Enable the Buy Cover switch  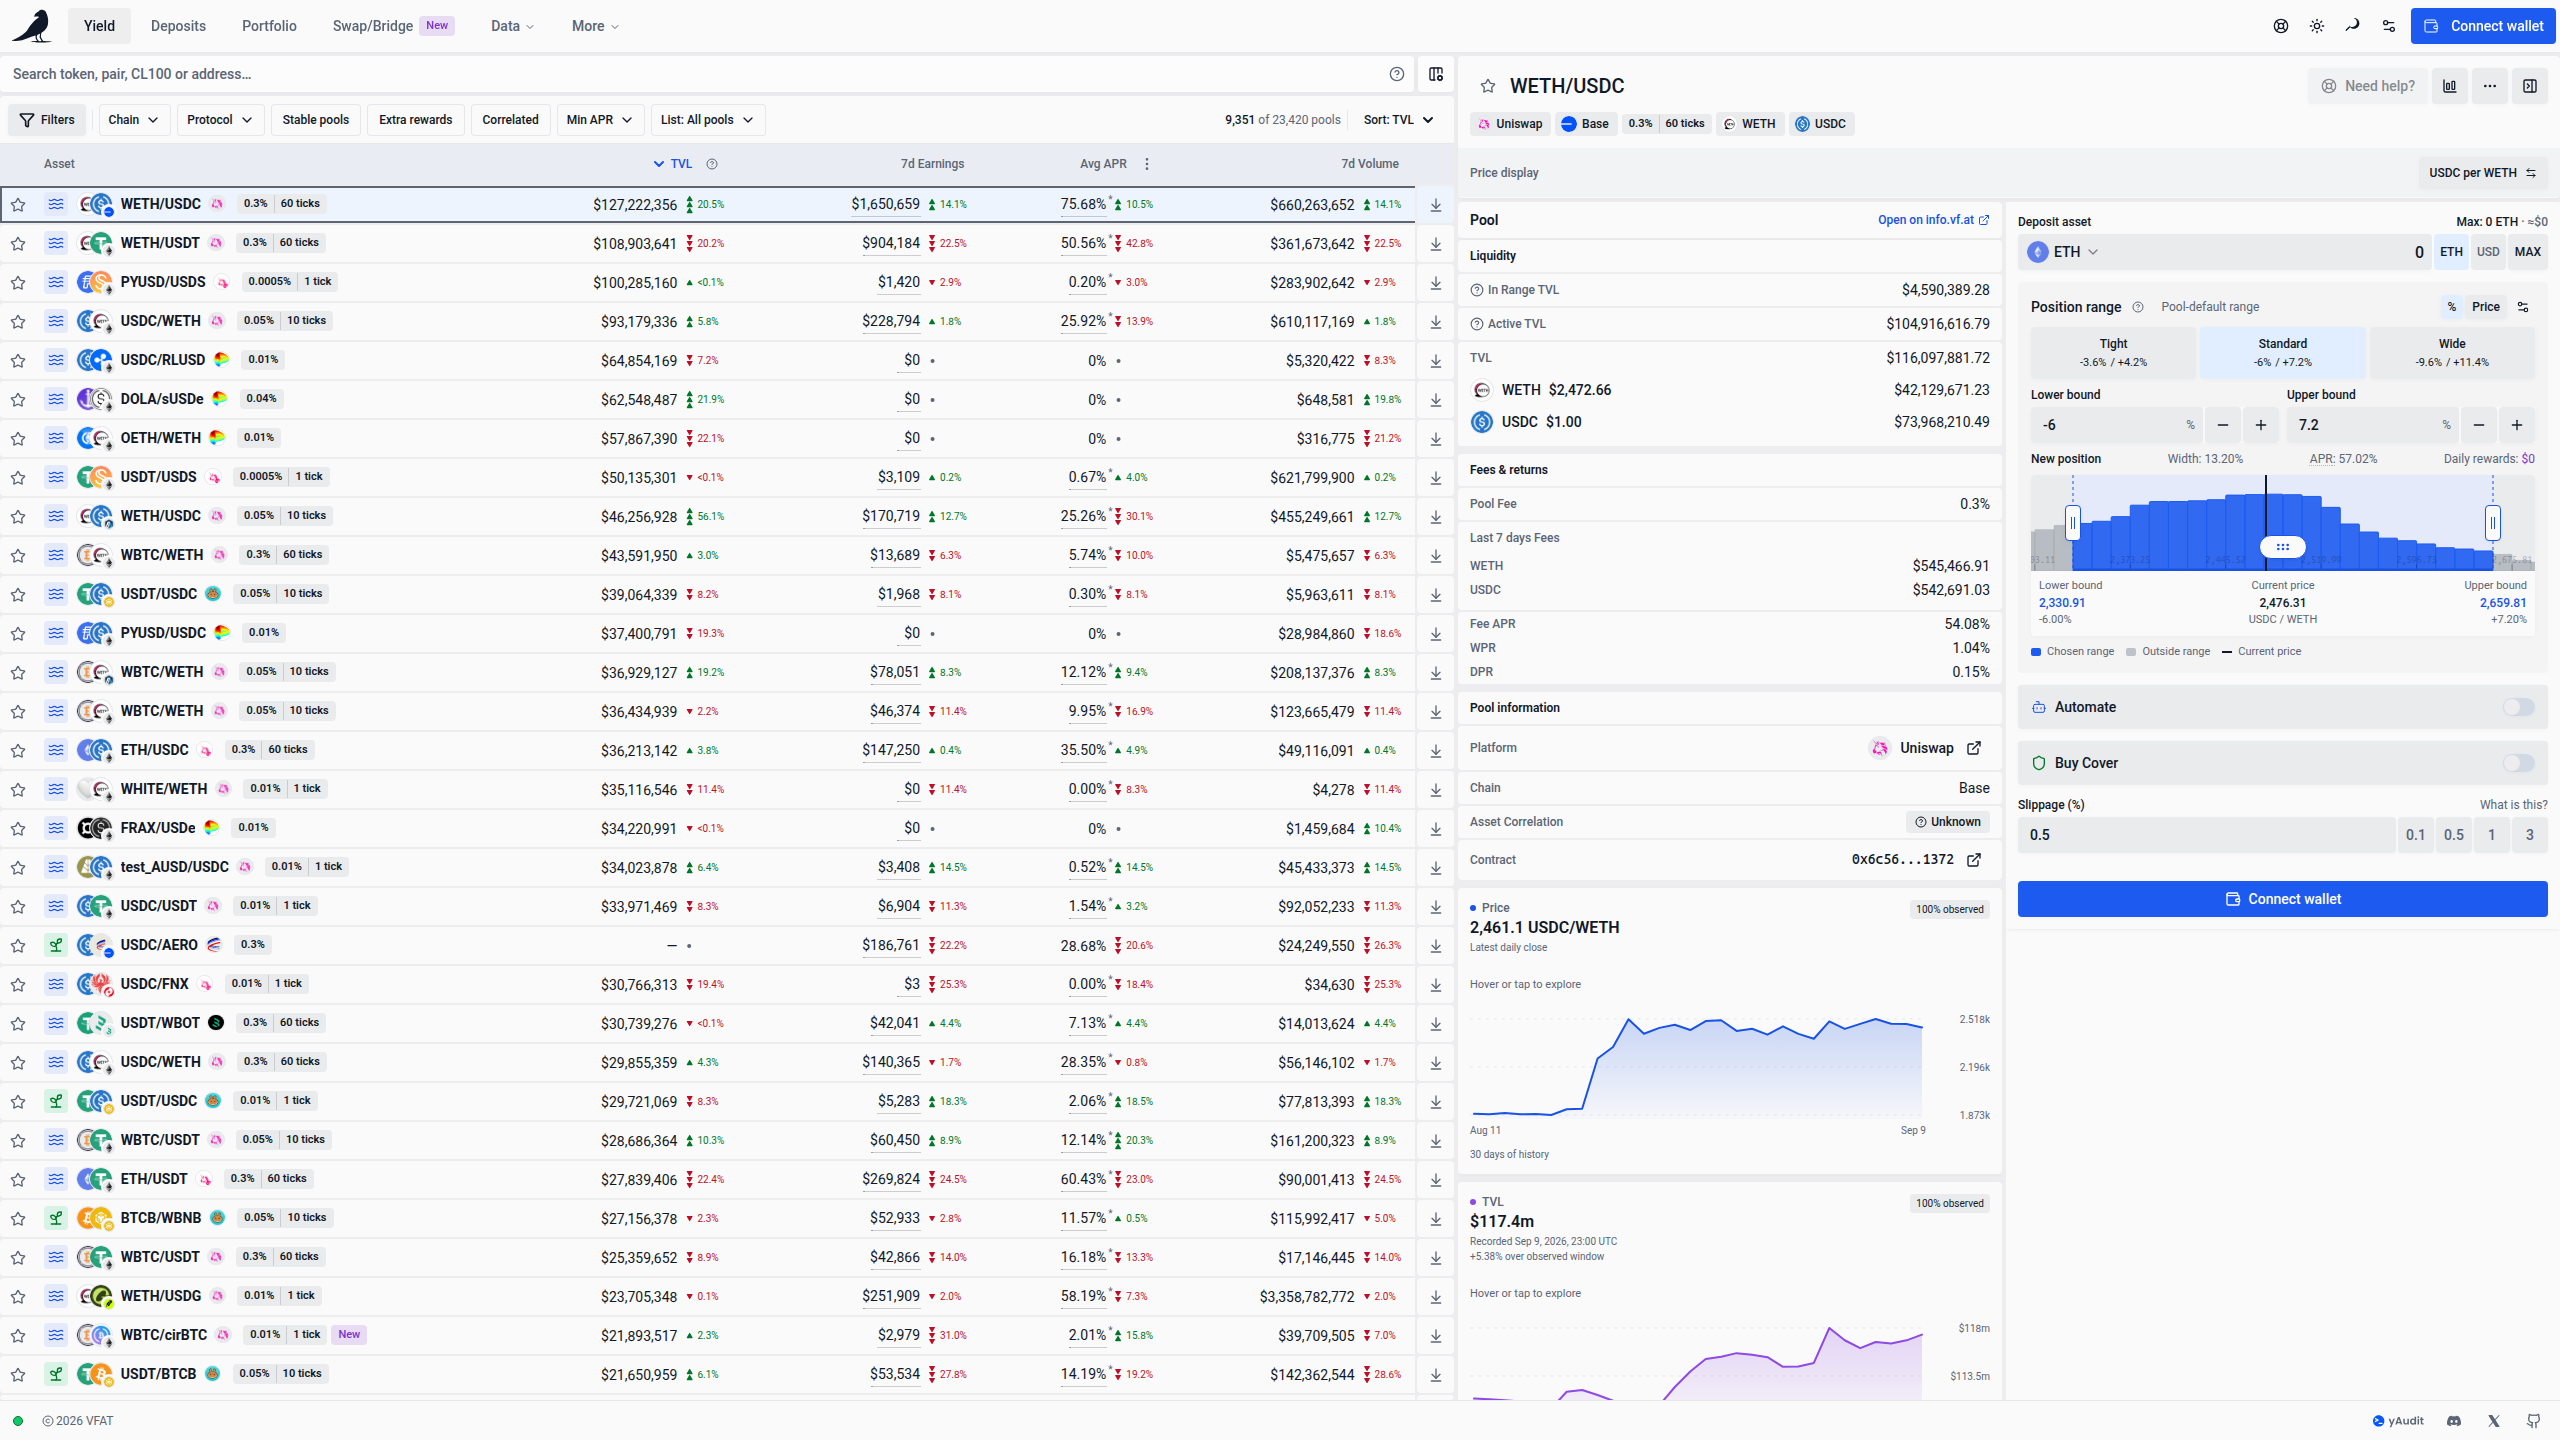2519,763
